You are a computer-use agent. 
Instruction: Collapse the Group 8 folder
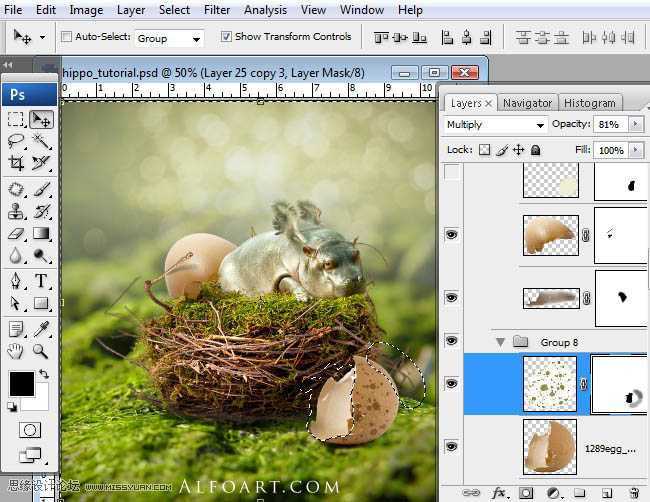click(500, 342)
